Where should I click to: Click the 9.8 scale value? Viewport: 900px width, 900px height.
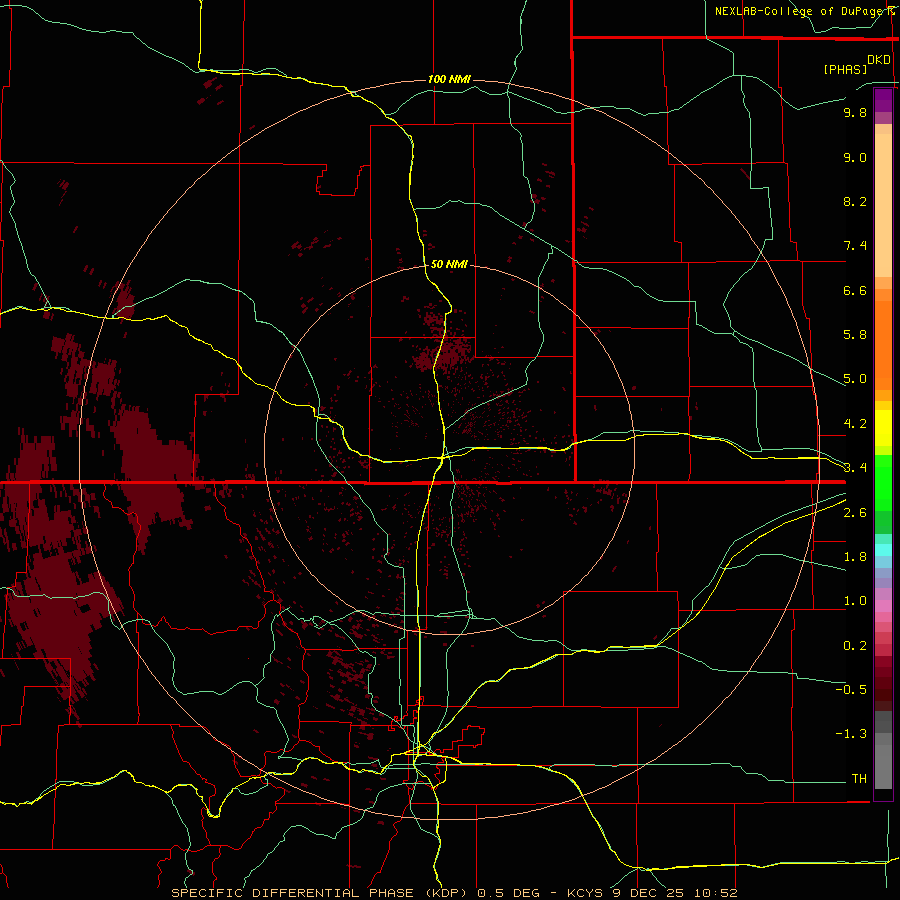(855, 112)
